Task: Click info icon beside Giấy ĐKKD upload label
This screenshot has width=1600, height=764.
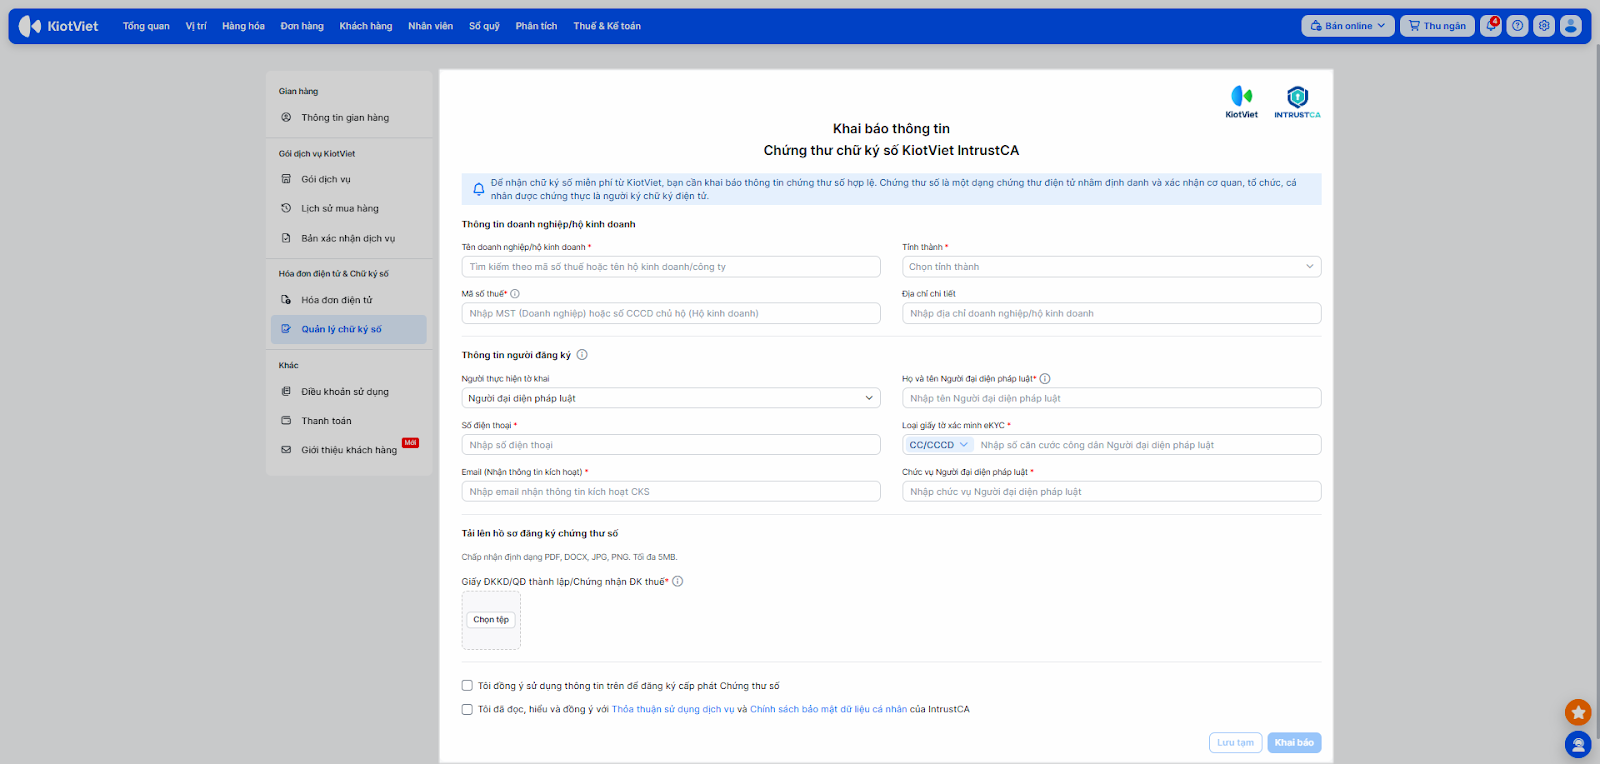Action: [678, 582]
